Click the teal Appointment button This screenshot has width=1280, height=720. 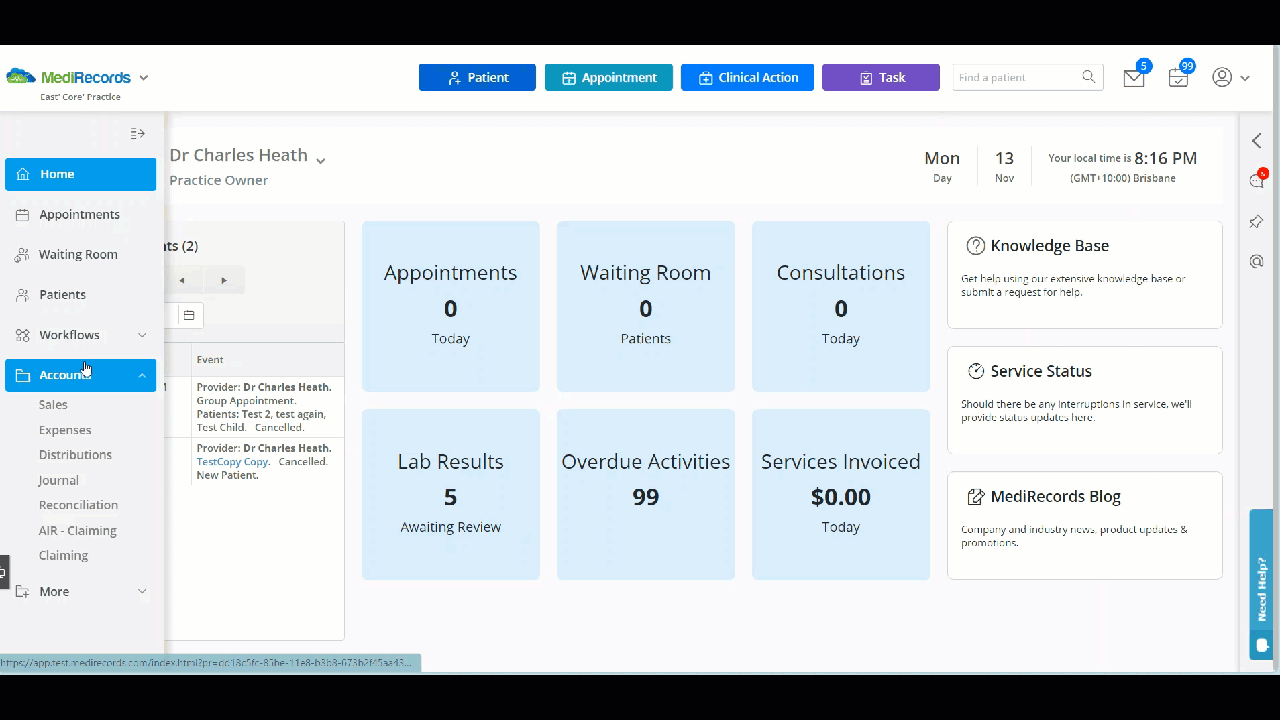click(609, 77)
